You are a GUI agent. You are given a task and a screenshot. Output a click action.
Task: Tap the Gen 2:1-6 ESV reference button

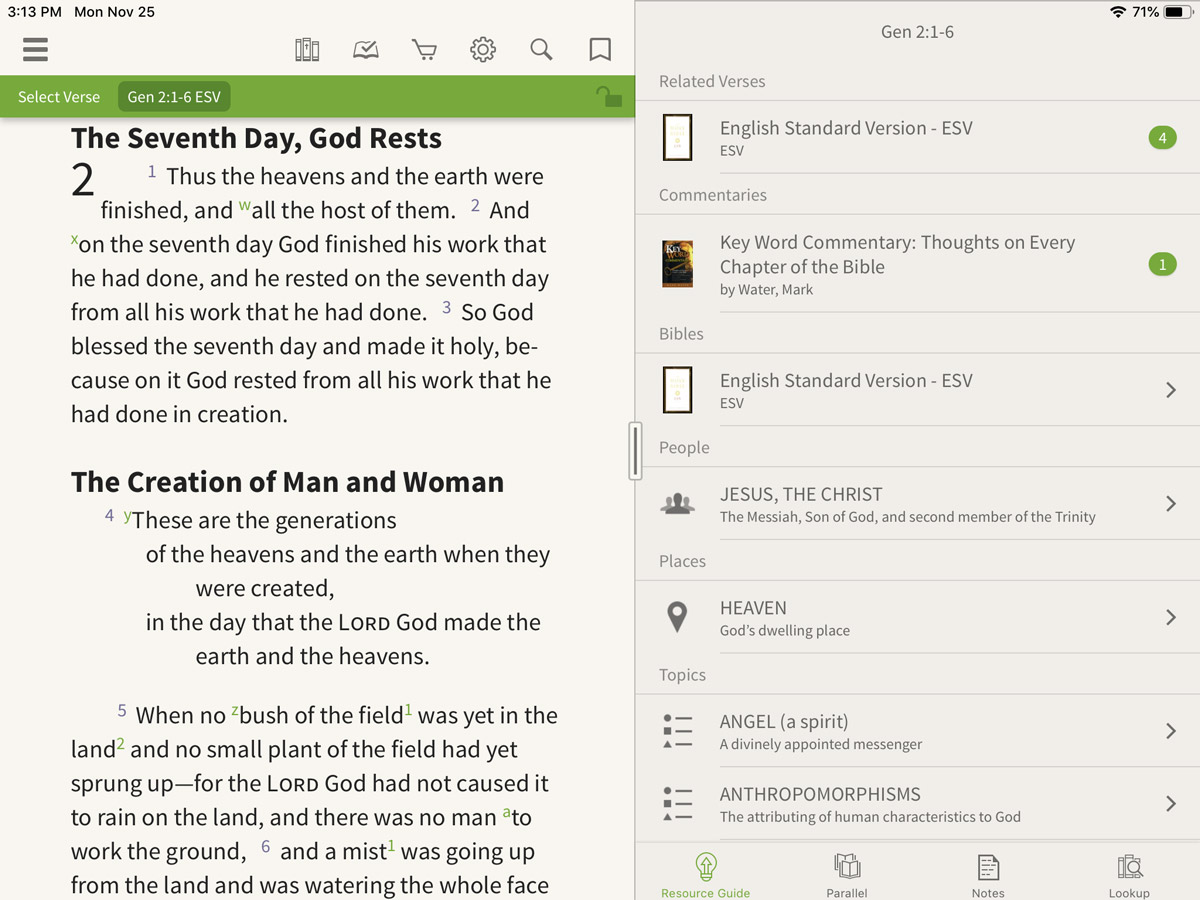click(174, 97)
